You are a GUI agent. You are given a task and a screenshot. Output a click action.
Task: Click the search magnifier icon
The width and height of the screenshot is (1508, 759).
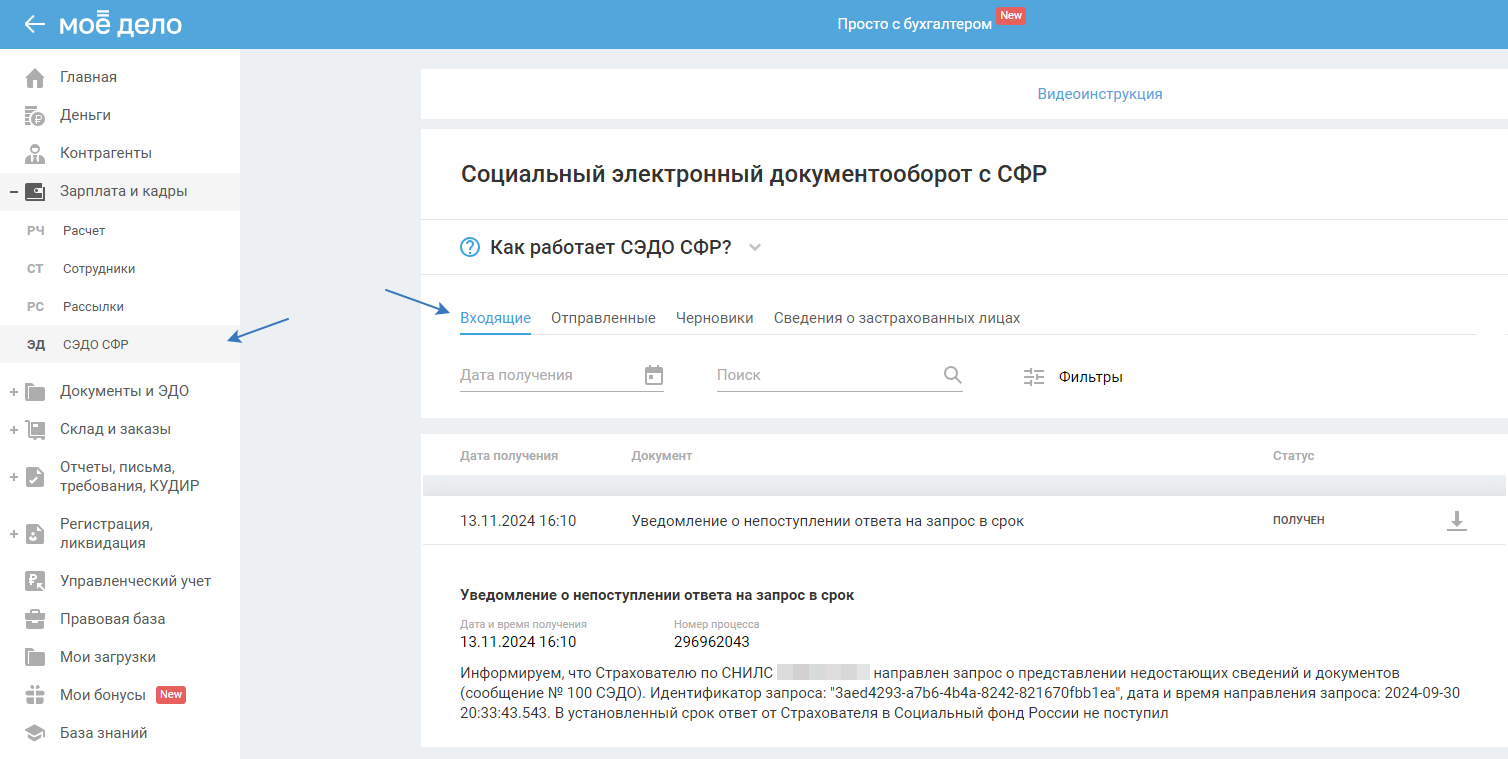pyautogui.click(x=953, y=375)
